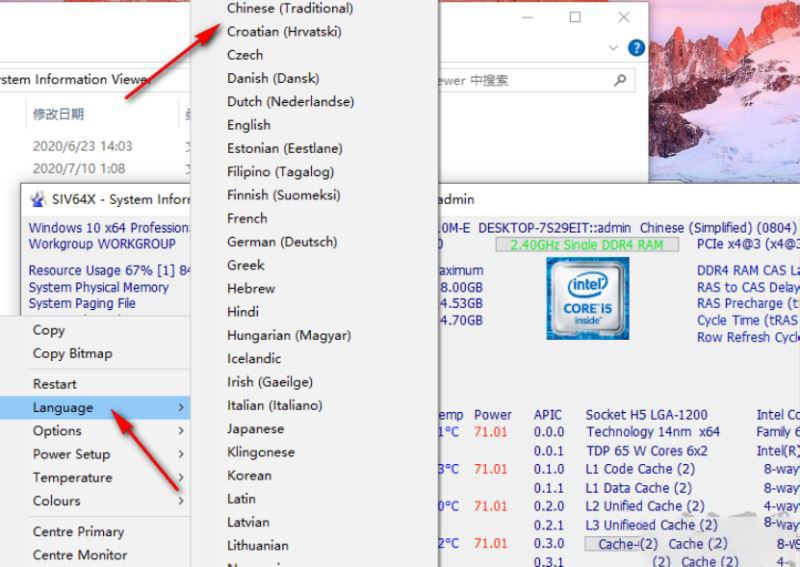Click the Explorer search input field
Viewport: 800px width, 567px height.
tap(536, 80)
